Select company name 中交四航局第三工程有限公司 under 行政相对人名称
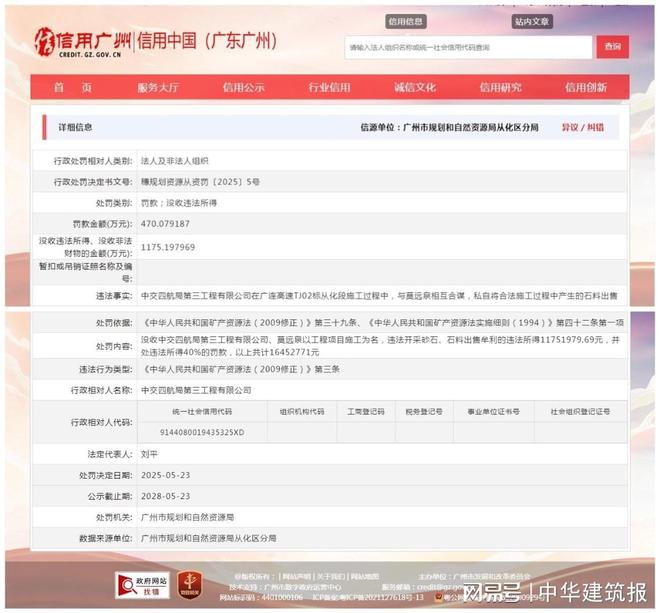This screenshot has width=660, height=613. 196,390
